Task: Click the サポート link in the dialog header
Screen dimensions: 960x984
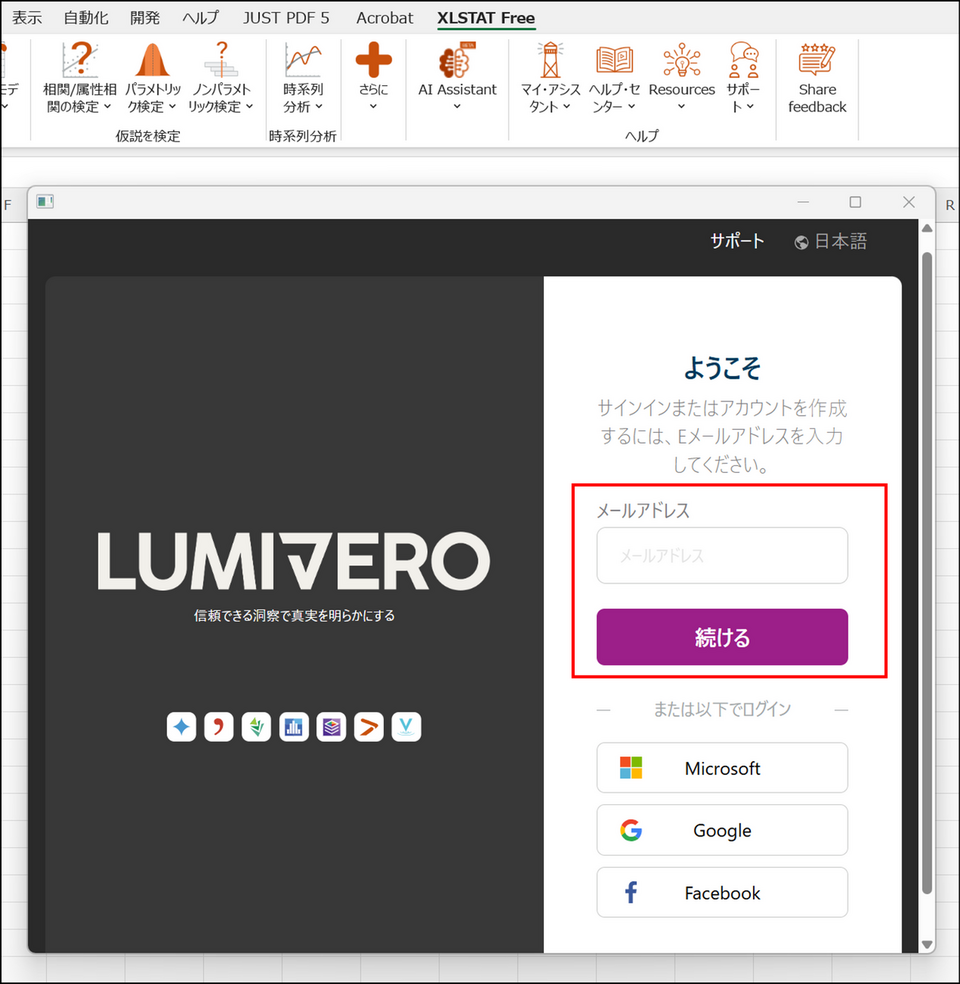Action: (x=737, y=241)
